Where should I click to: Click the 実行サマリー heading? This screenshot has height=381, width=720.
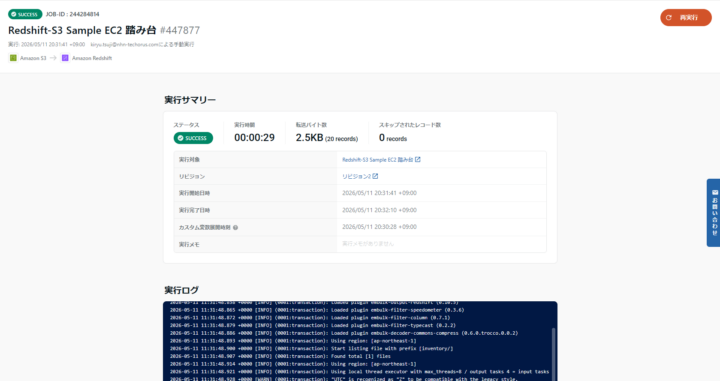[x=190, y=100]
